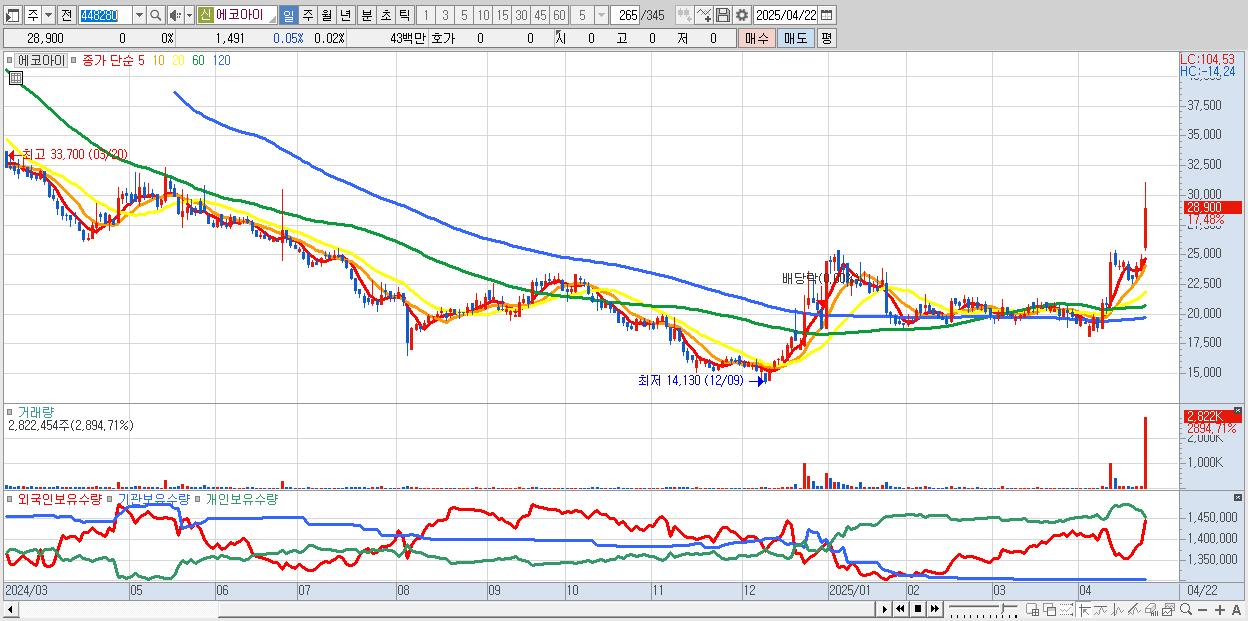Click the crosshair cursor icon in bottom toolbar

[1084, 609]
